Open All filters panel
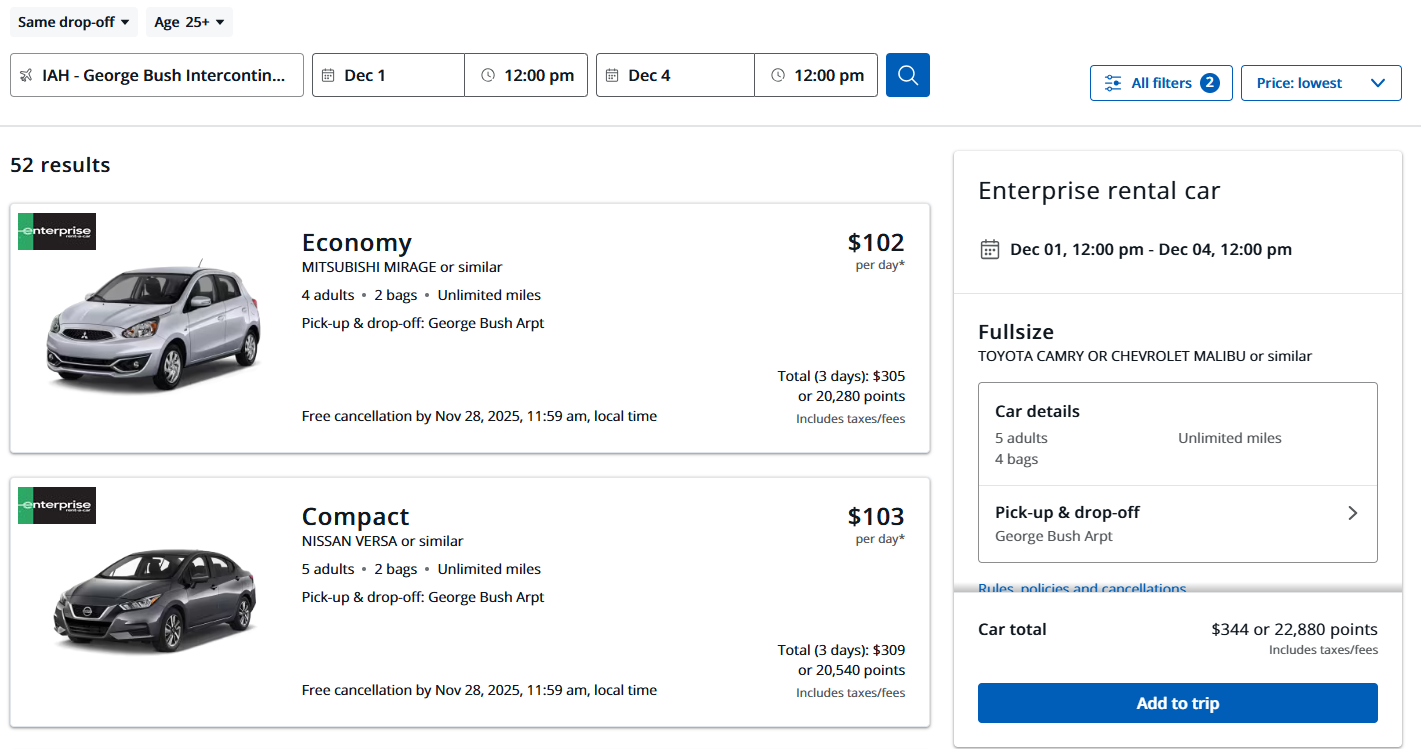This screenshot has height=749, width=1421. [1161, 83]
